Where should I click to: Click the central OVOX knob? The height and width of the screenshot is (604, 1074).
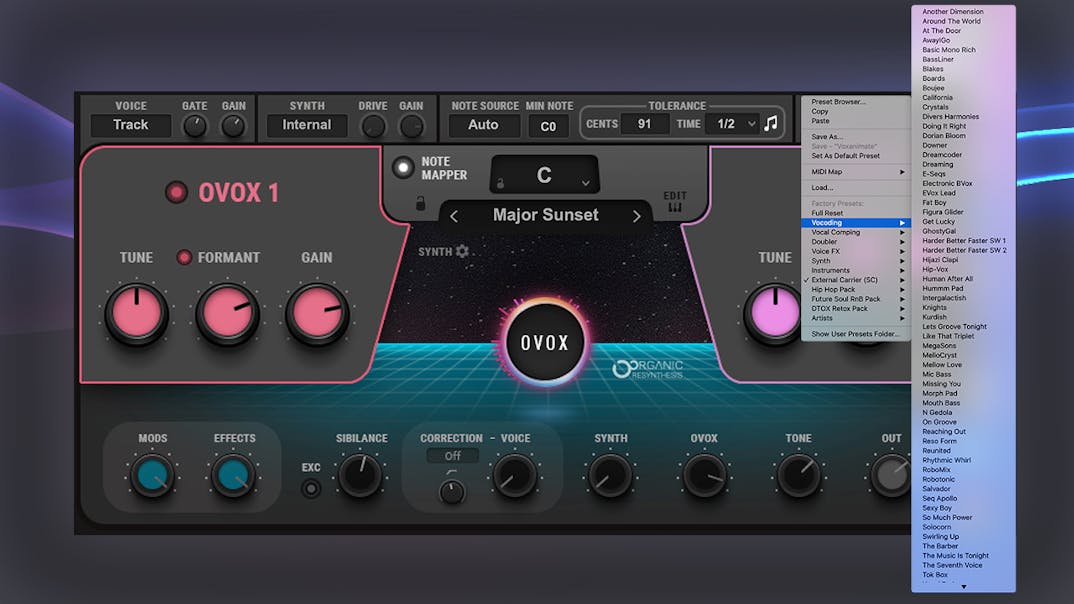[544, 342]
